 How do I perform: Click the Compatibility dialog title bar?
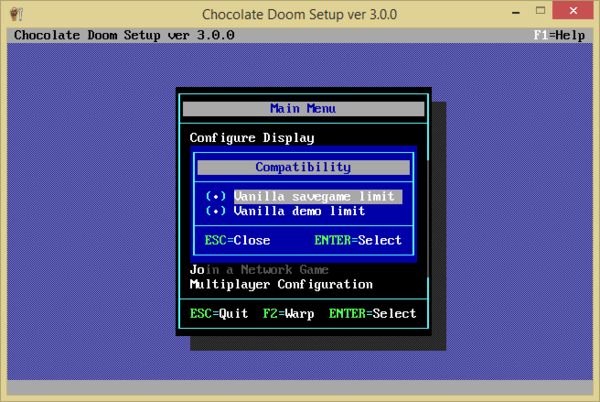[303, 167]
